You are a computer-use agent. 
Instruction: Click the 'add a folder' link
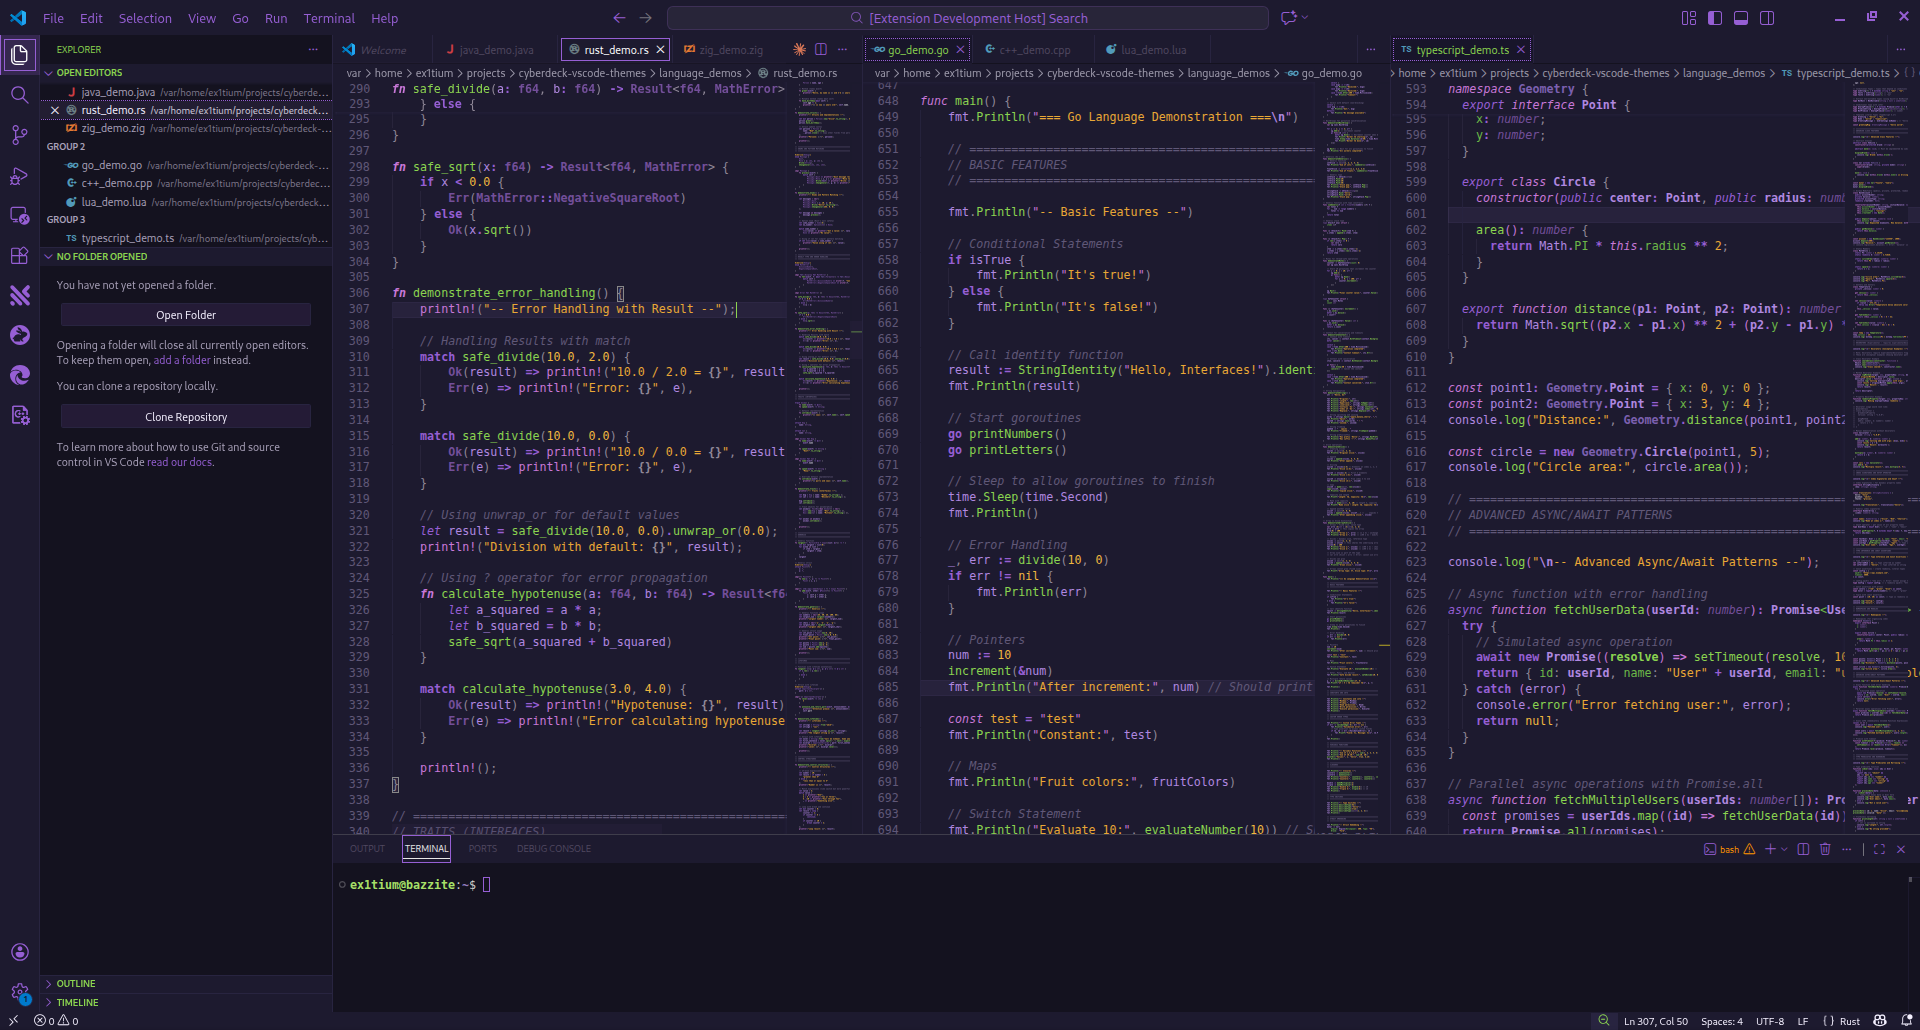182,360
